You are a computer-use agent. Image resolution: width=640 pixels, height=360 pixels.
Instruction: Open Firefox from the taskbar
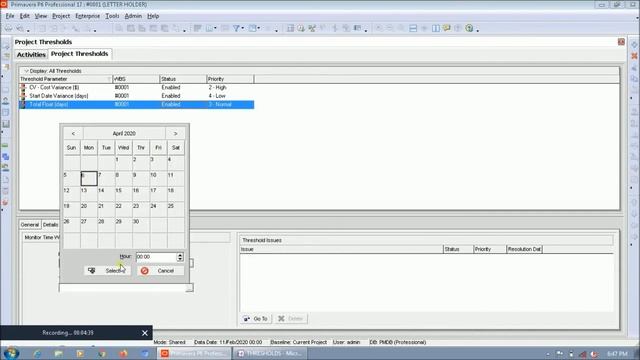(x=123, y=353)
